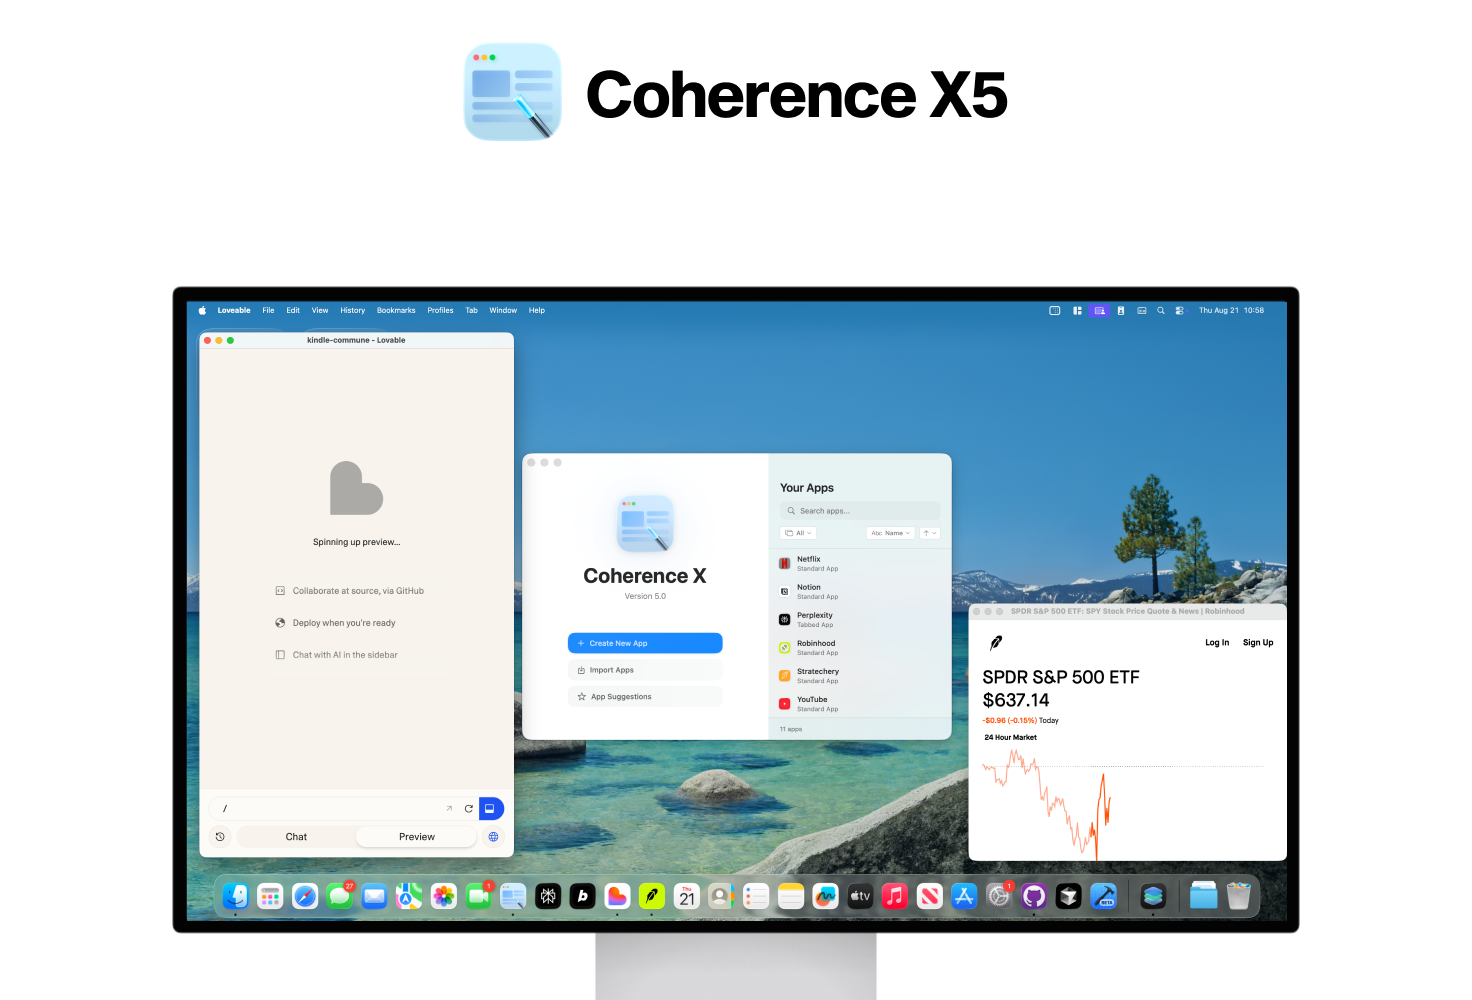Click the '11 apps' status text
The height and width of the screenshot is (1000, 1472).
click(x=791, y=729)
